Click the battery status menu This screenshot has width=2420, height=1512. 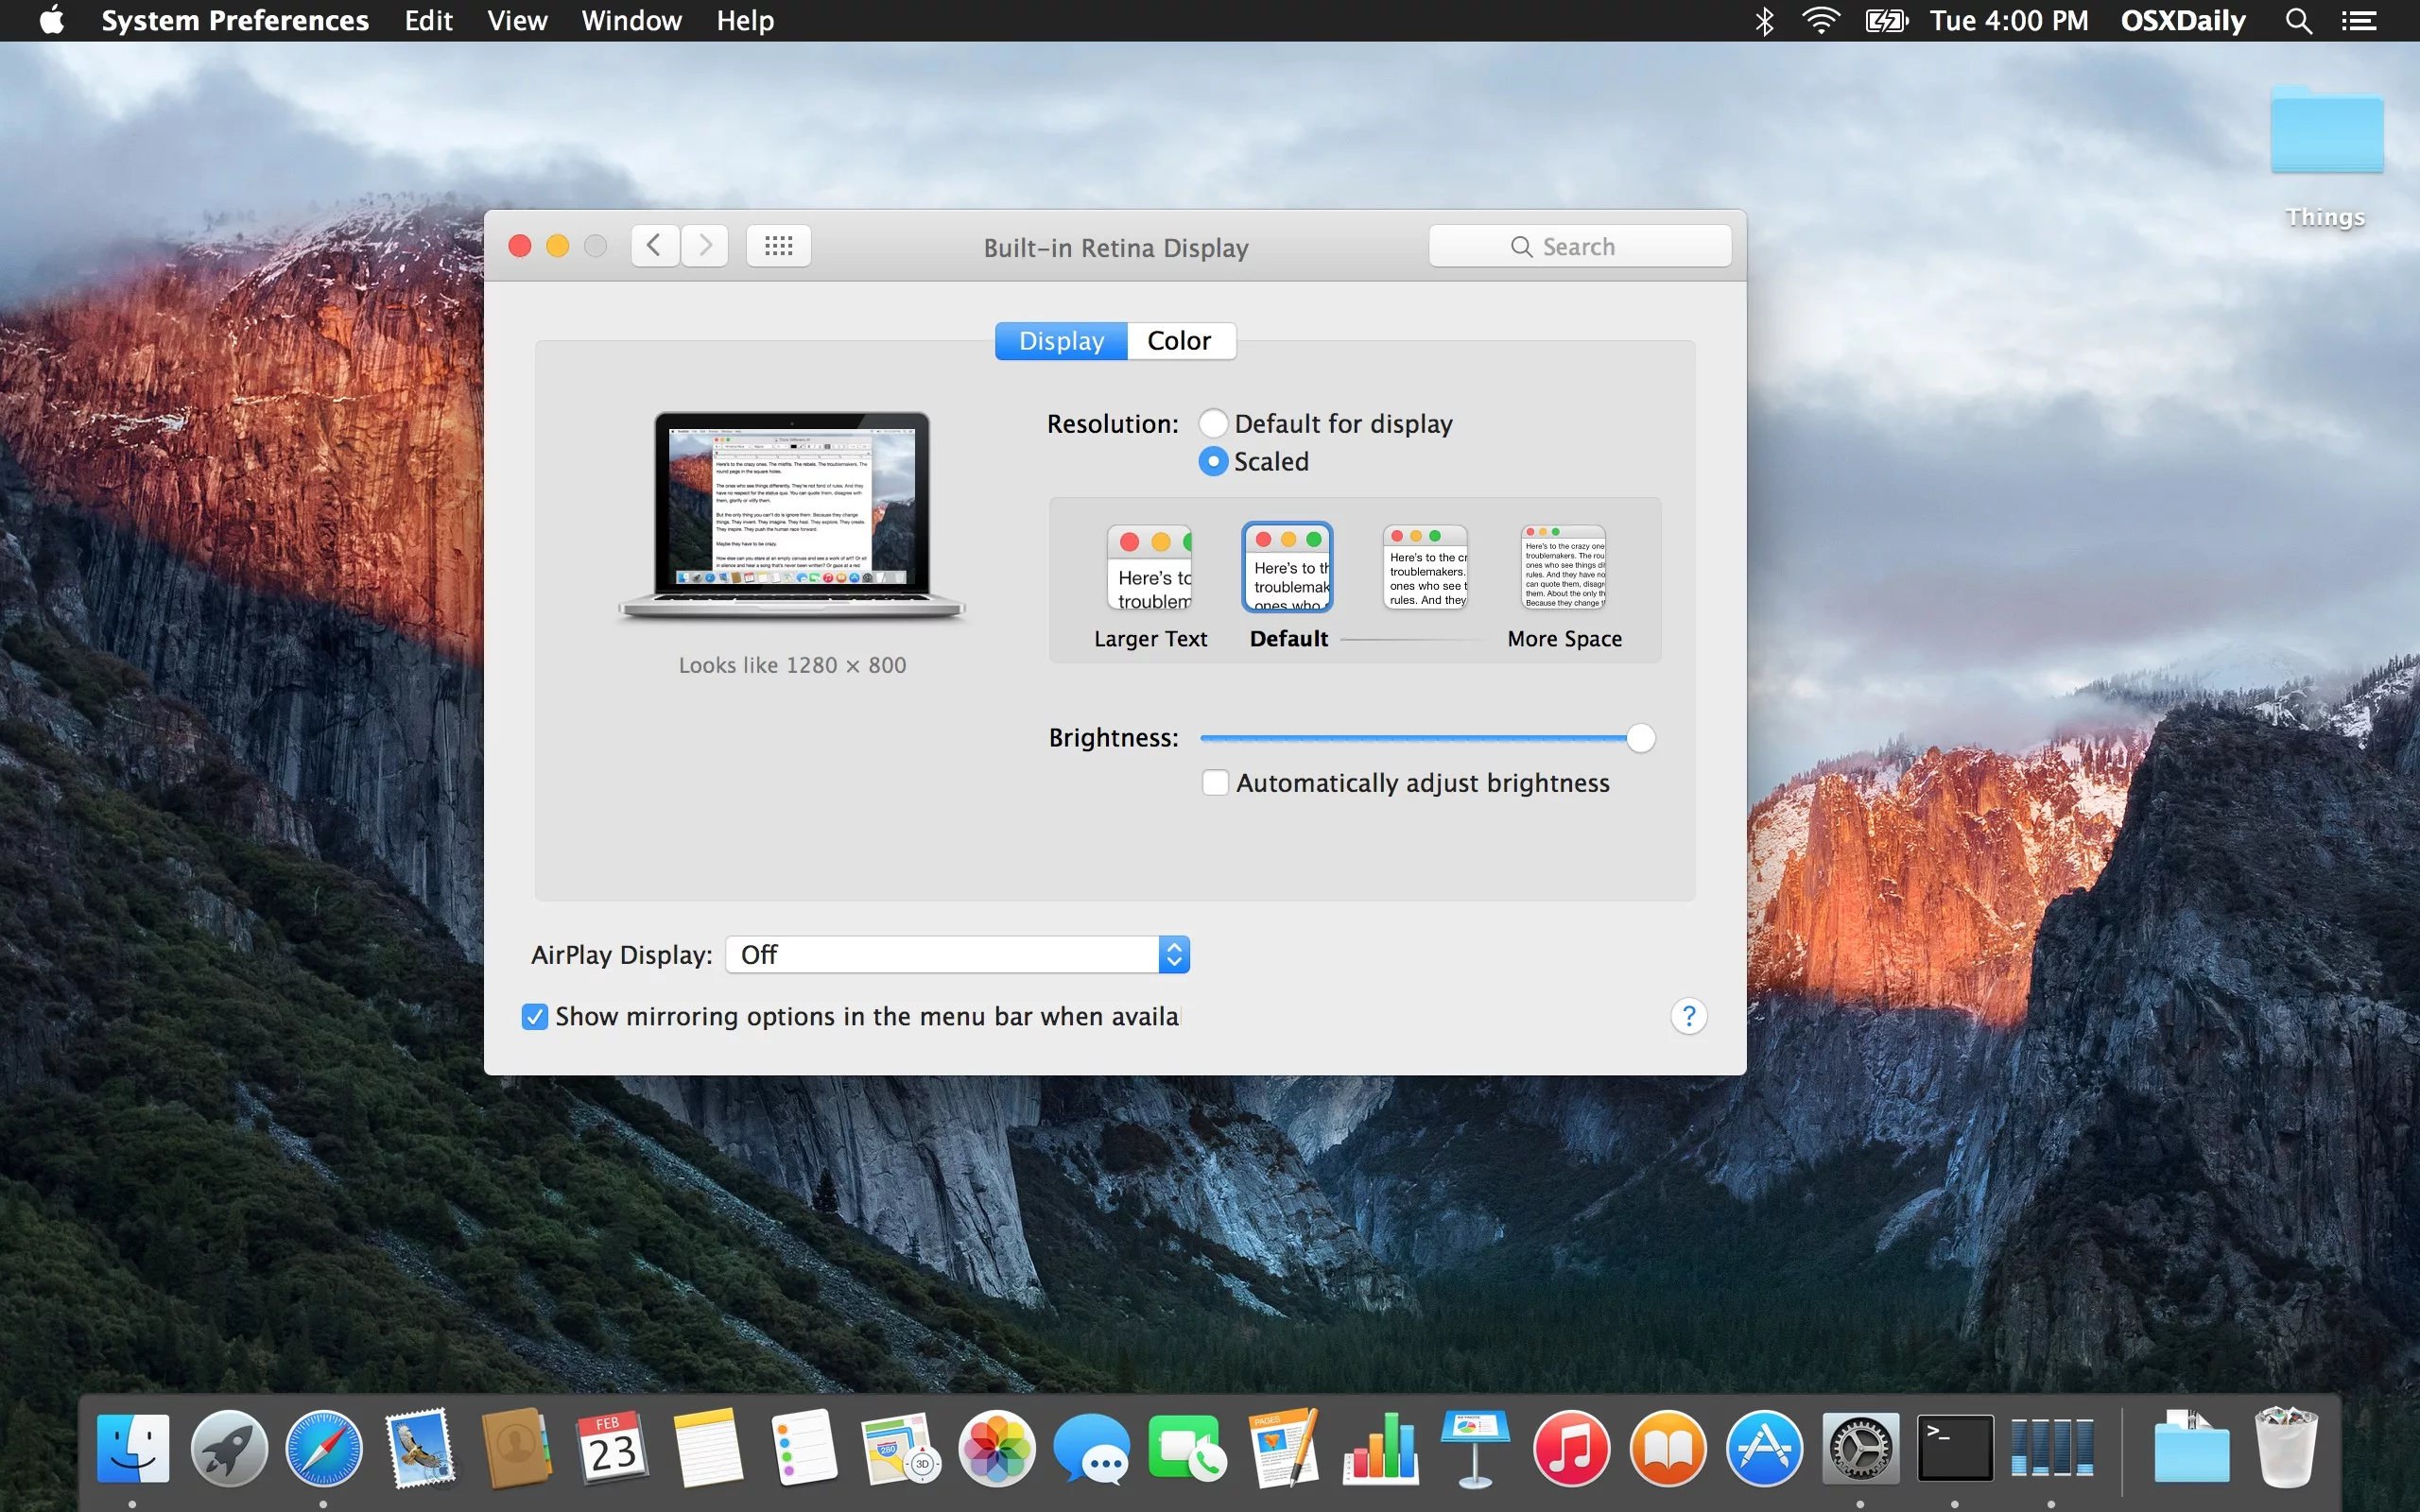(1886, 21)
